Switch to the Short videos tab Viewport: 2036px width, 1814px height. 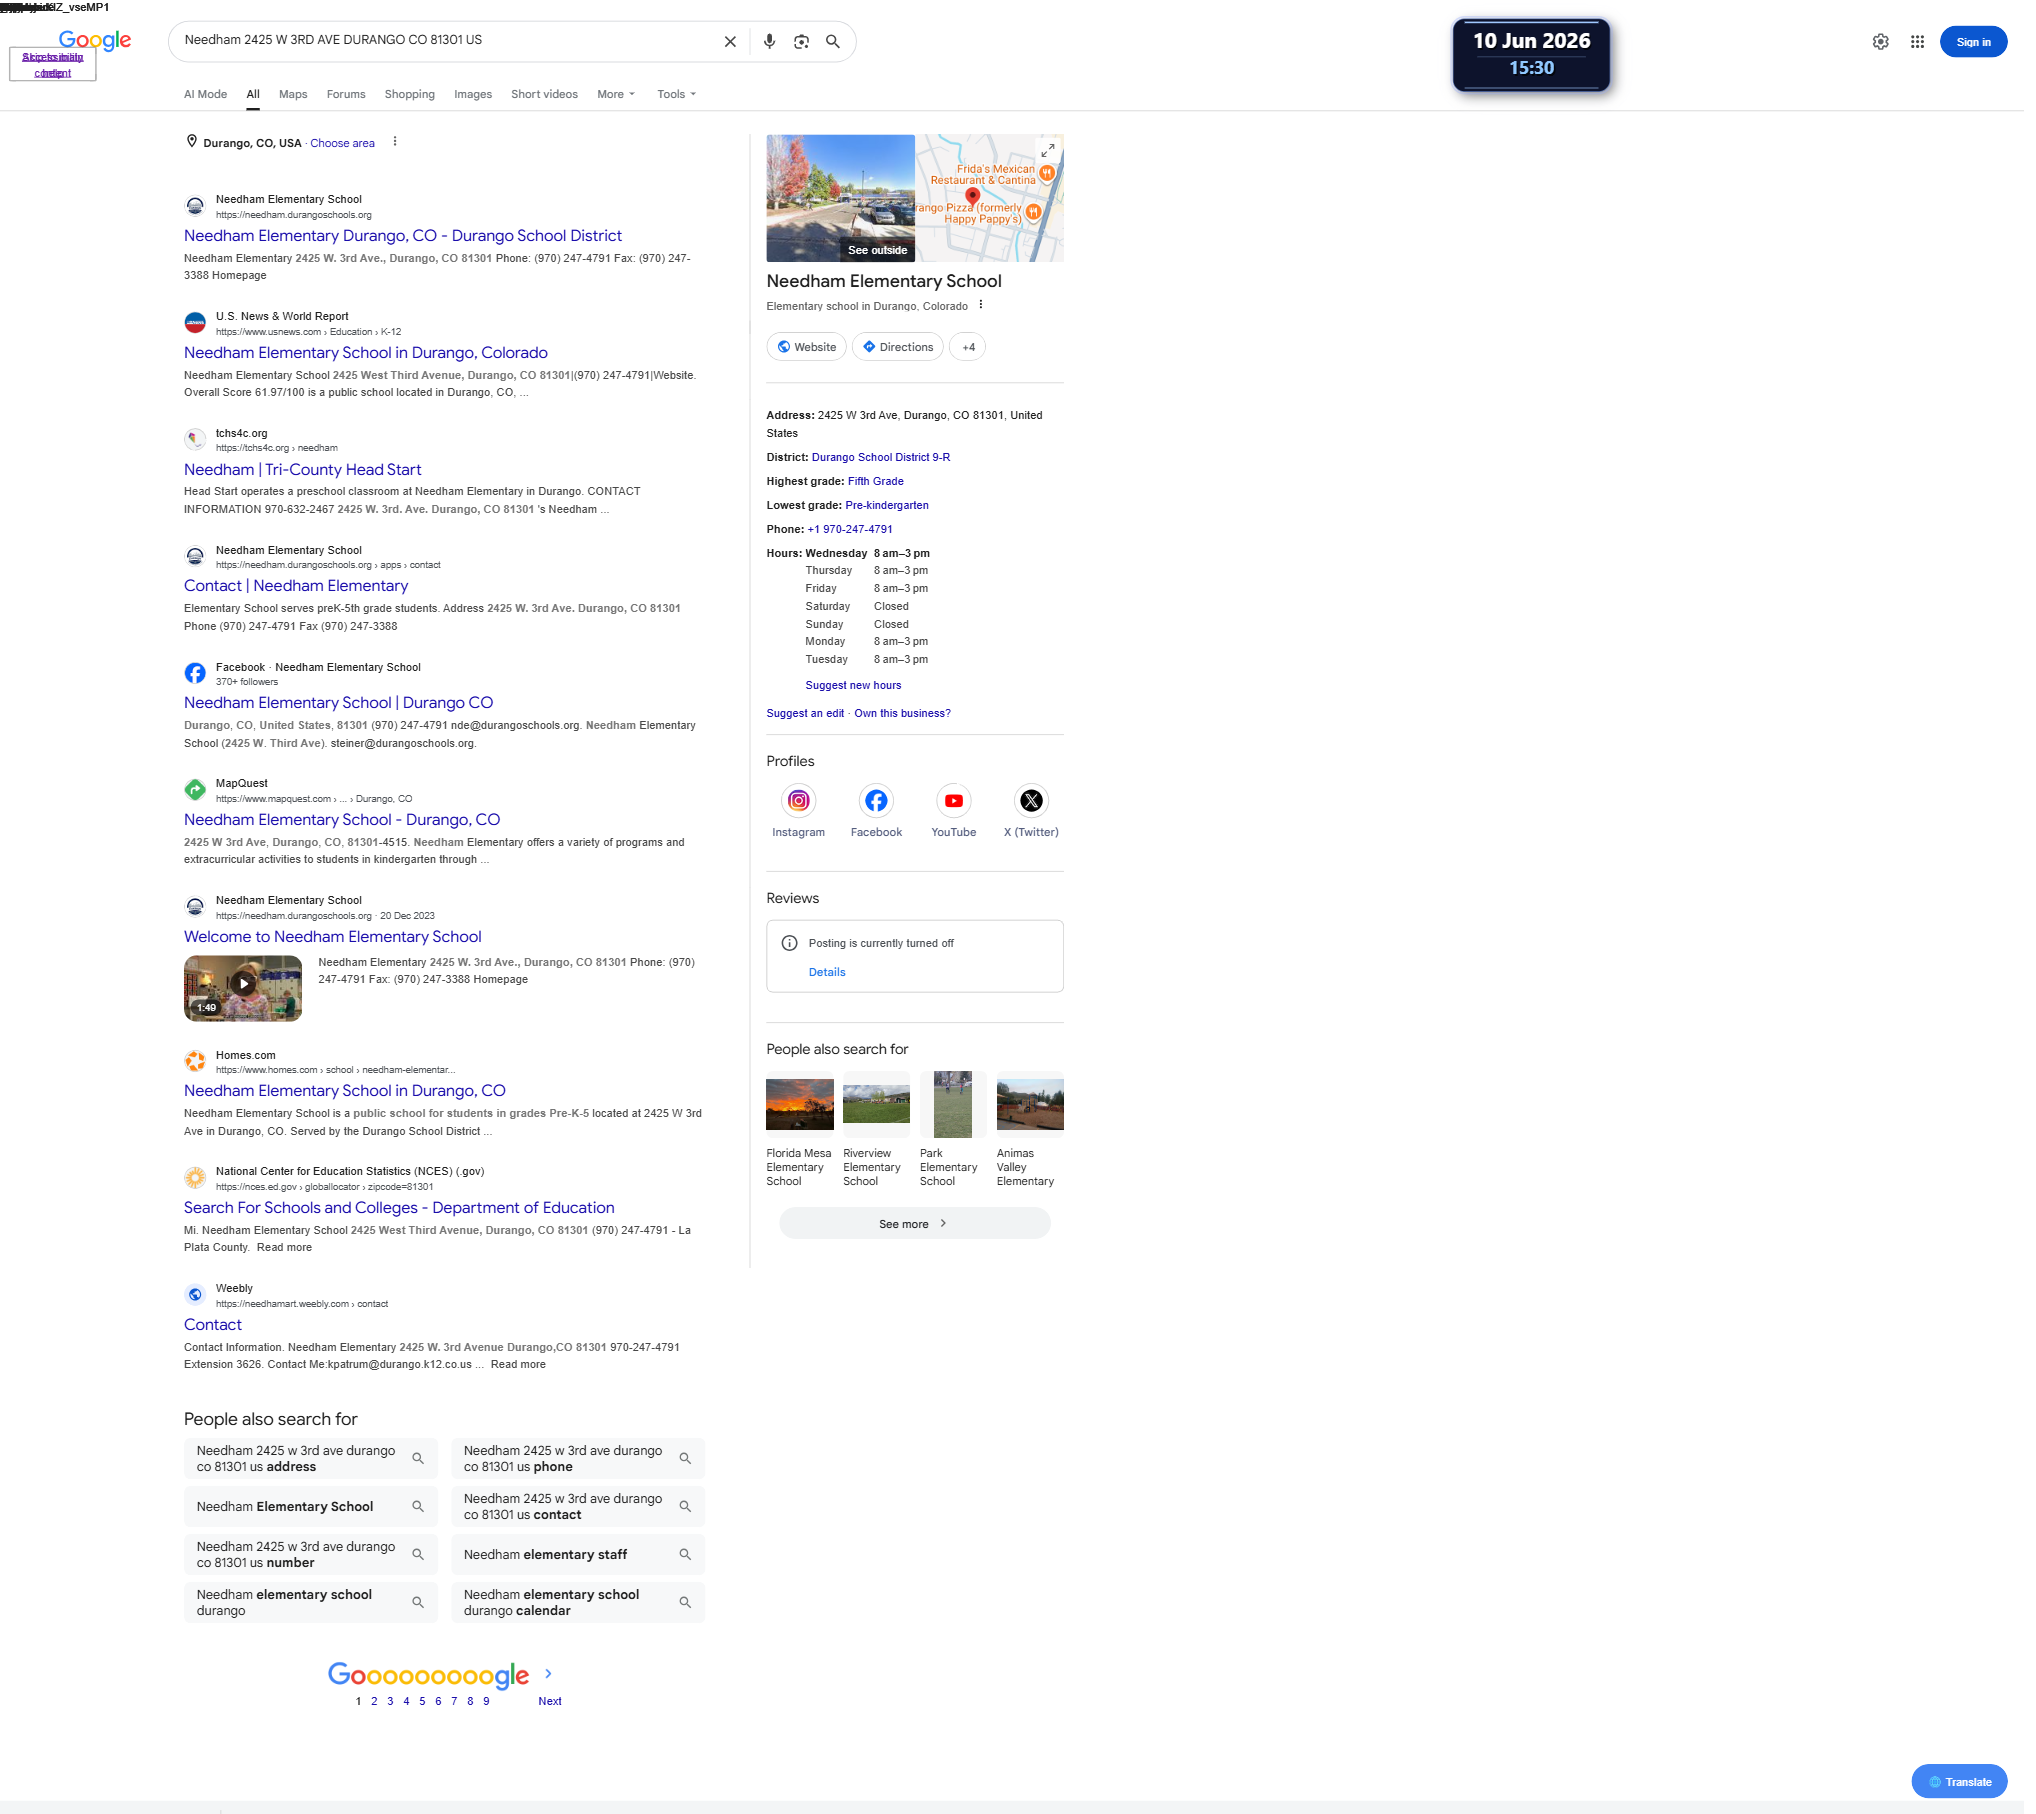click(544, 94)
